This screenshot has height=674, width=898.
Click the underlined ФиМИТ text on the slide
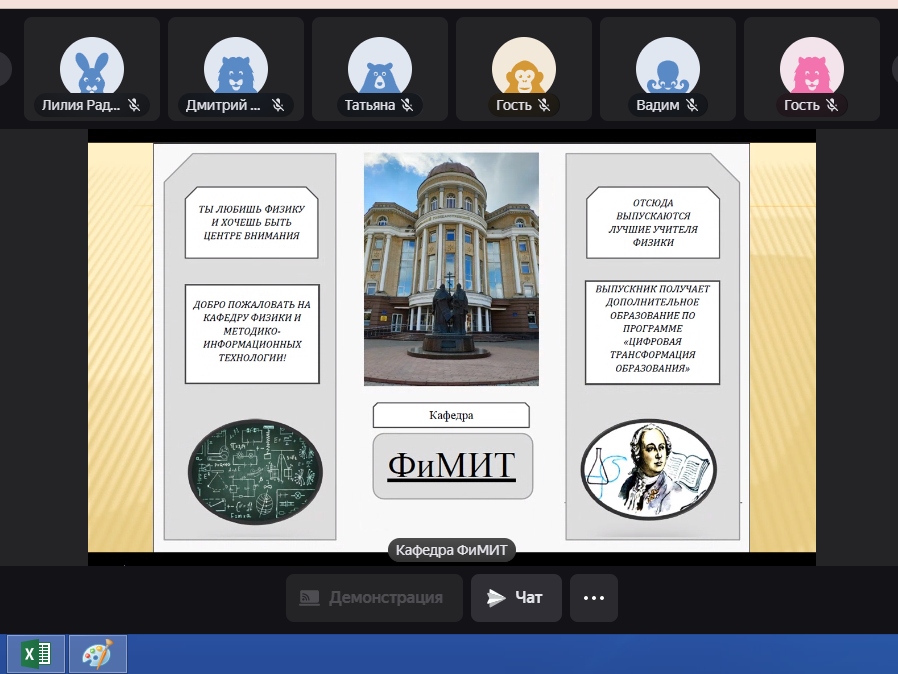point(452,466)
